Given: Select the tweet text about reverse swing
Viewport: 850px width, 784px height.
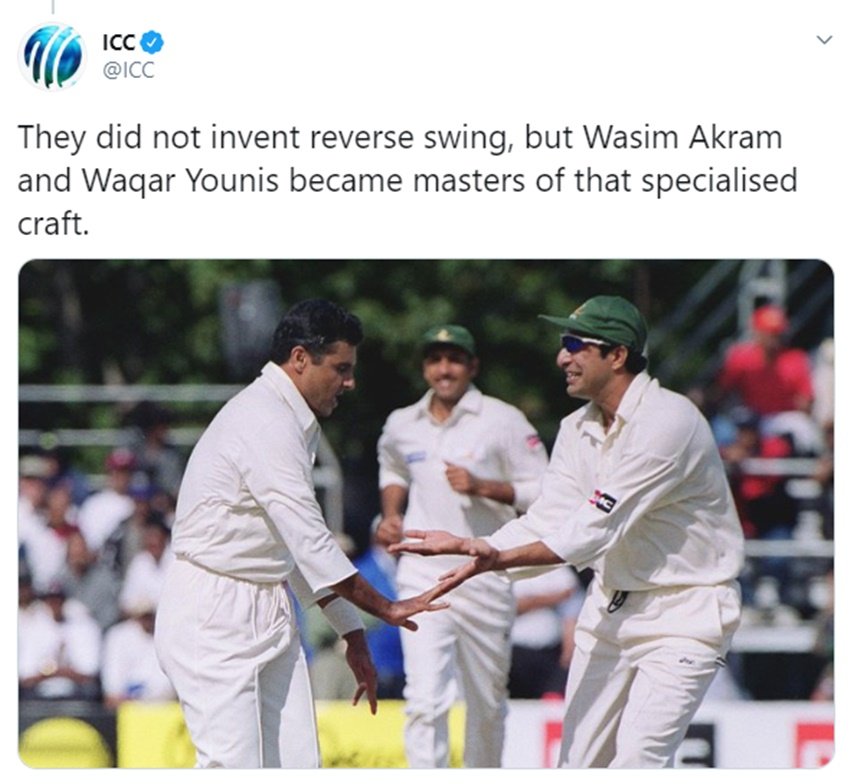Looking at the screenshot, I should [408, 181].
